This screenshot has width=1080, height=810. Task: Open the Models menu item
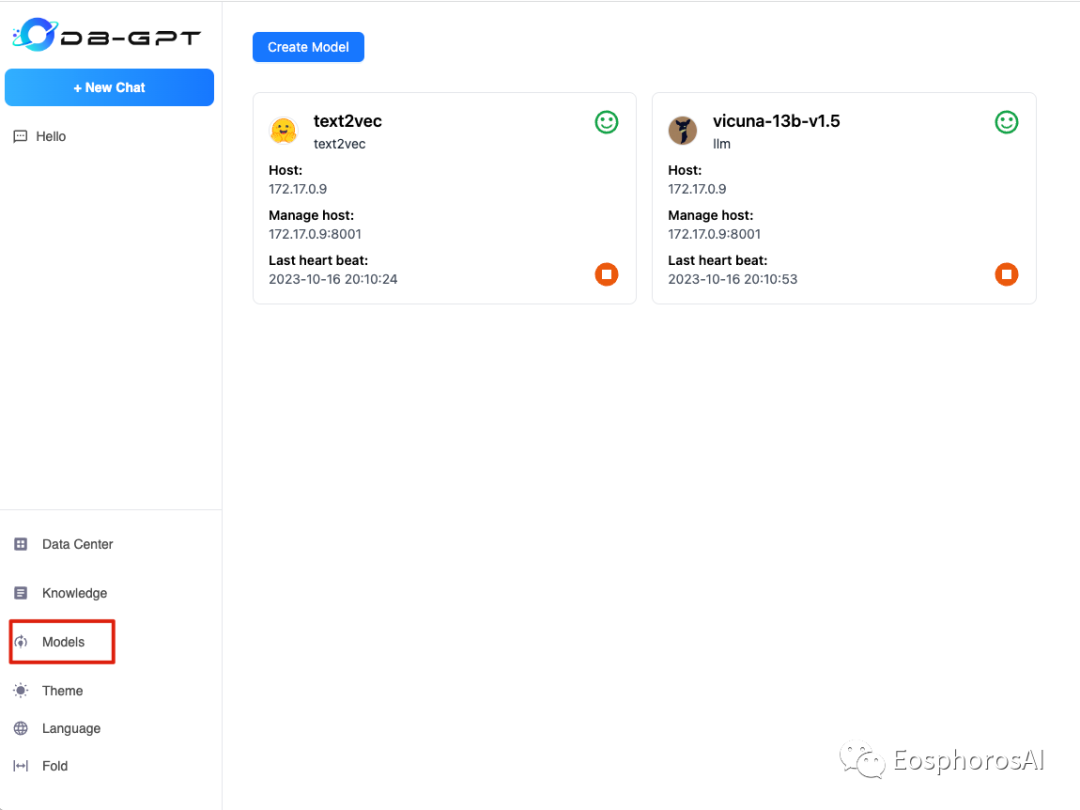pos(63,642)
